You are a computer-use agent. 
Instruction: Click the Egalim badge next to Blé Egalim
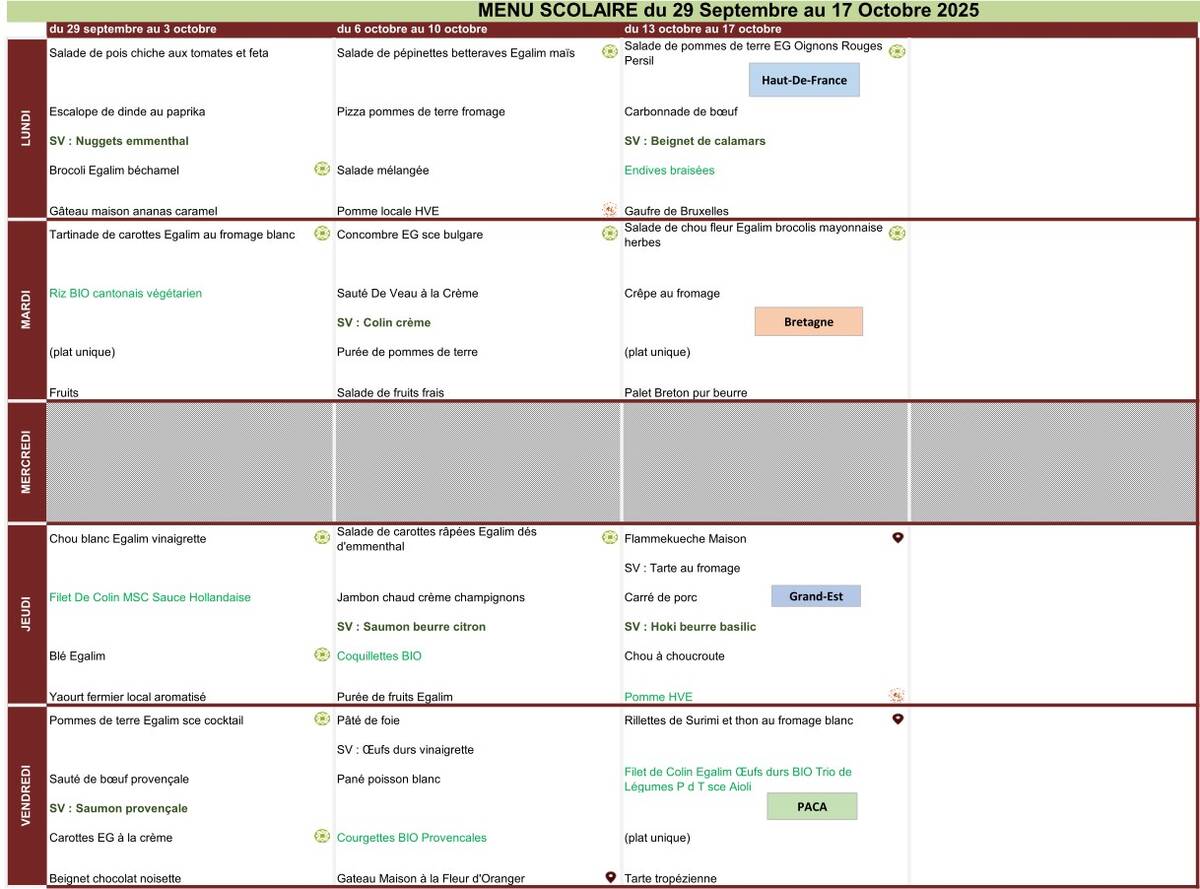click(322, 655)
